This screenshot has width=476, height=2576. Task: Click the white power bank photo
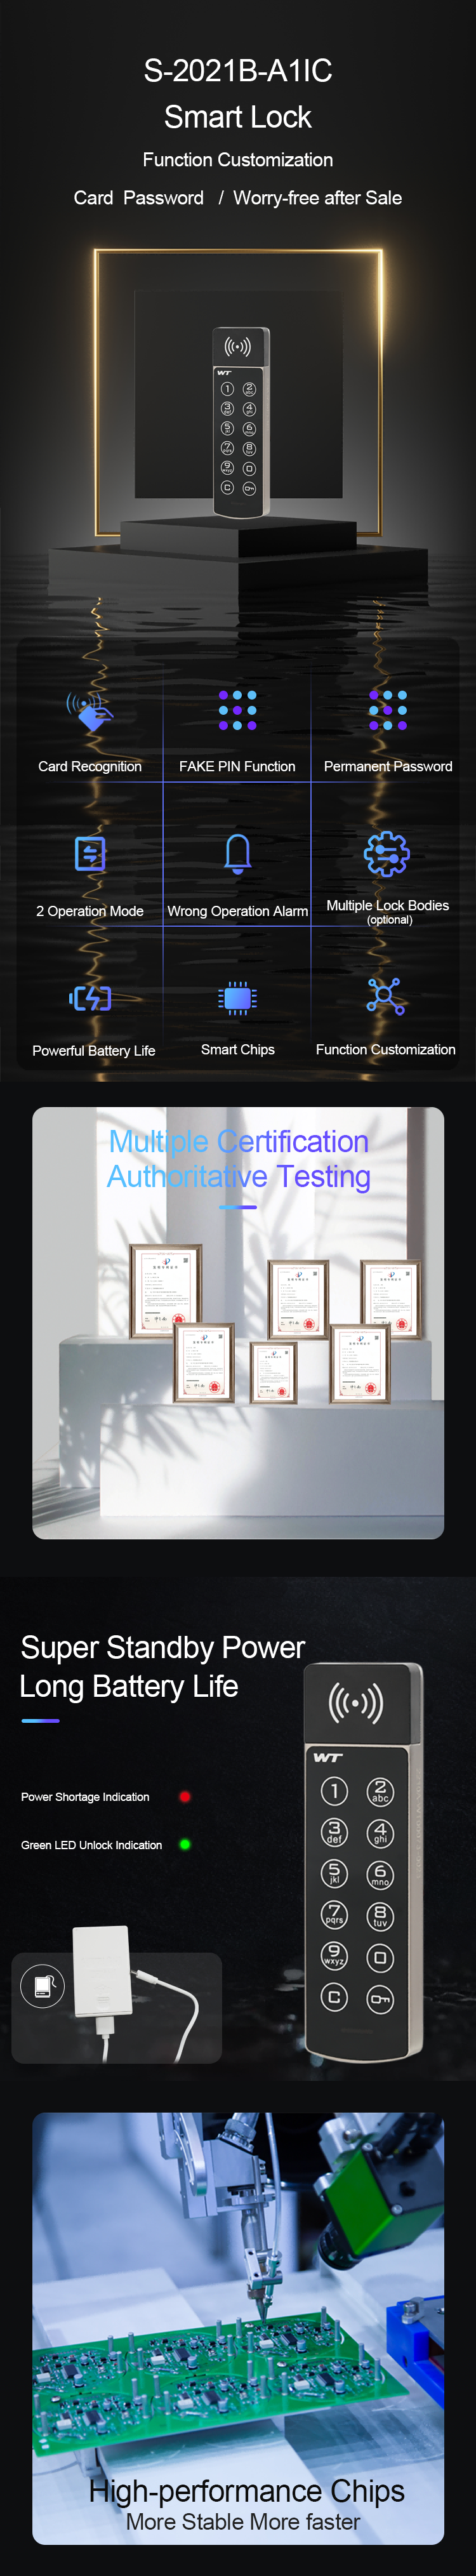pos(102,1971)
